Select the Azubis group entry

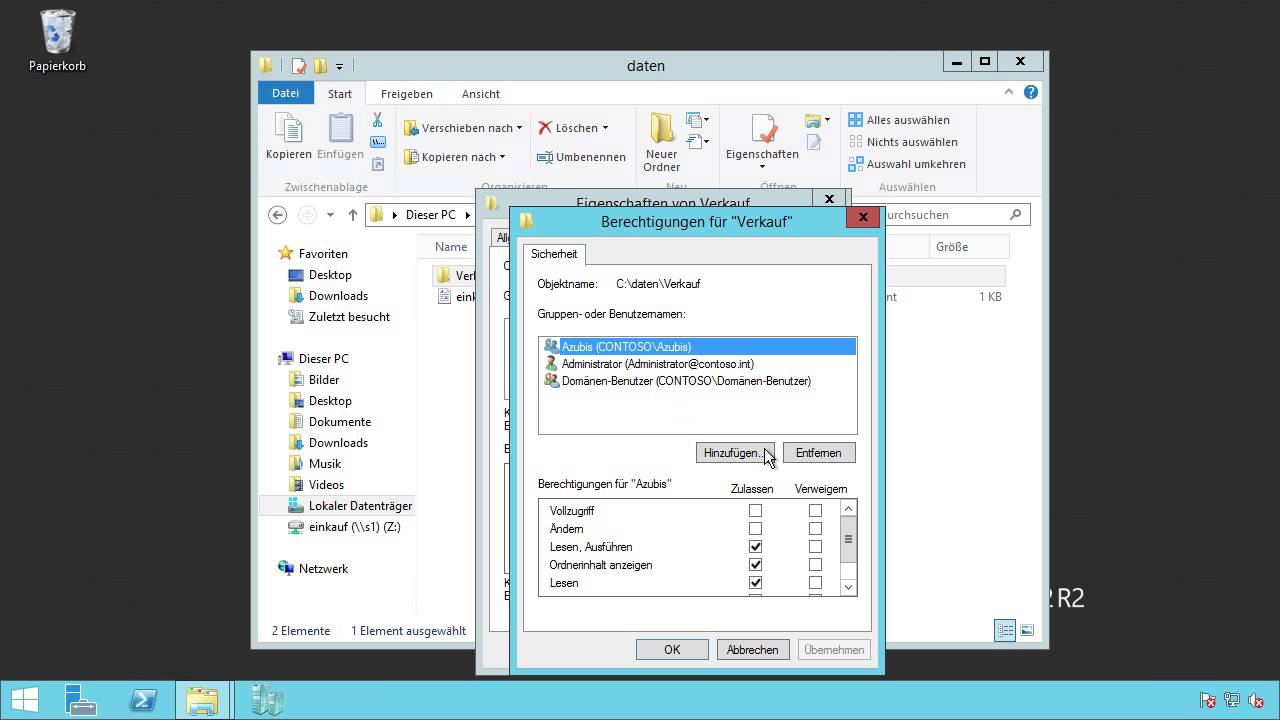698,347
